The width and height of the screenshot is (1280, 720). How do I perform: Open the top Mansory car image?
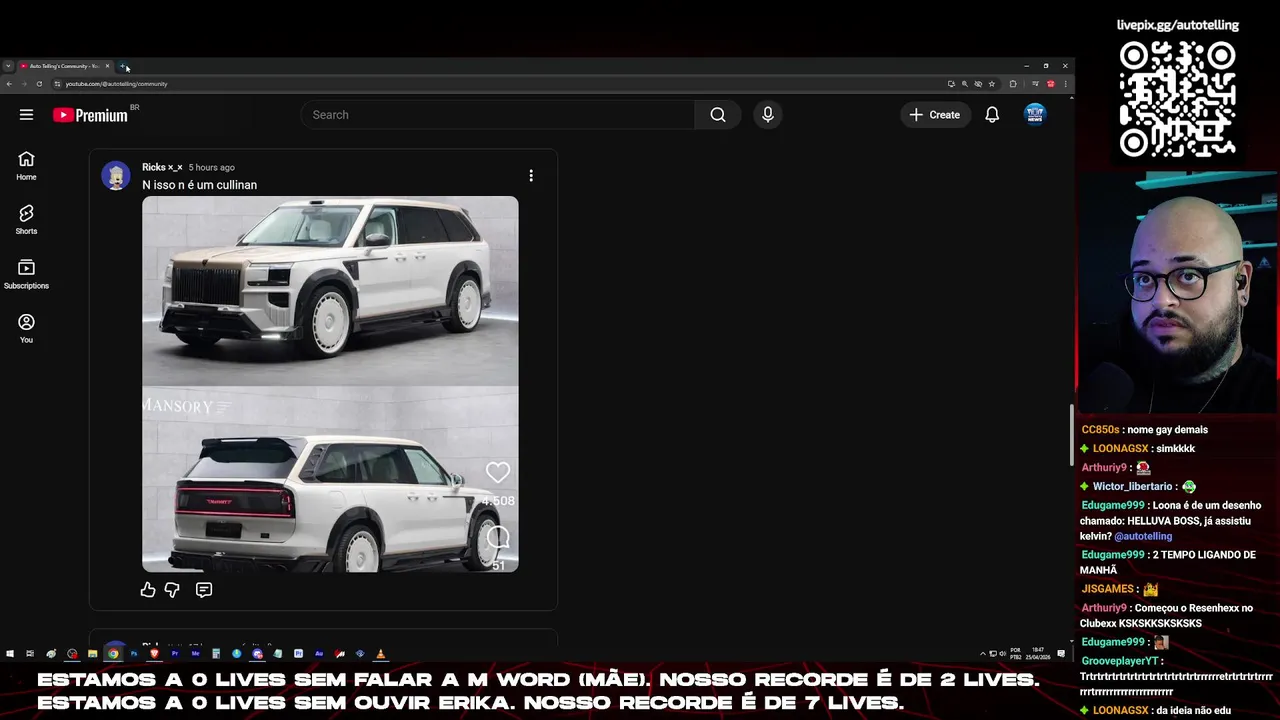(330, 290)
